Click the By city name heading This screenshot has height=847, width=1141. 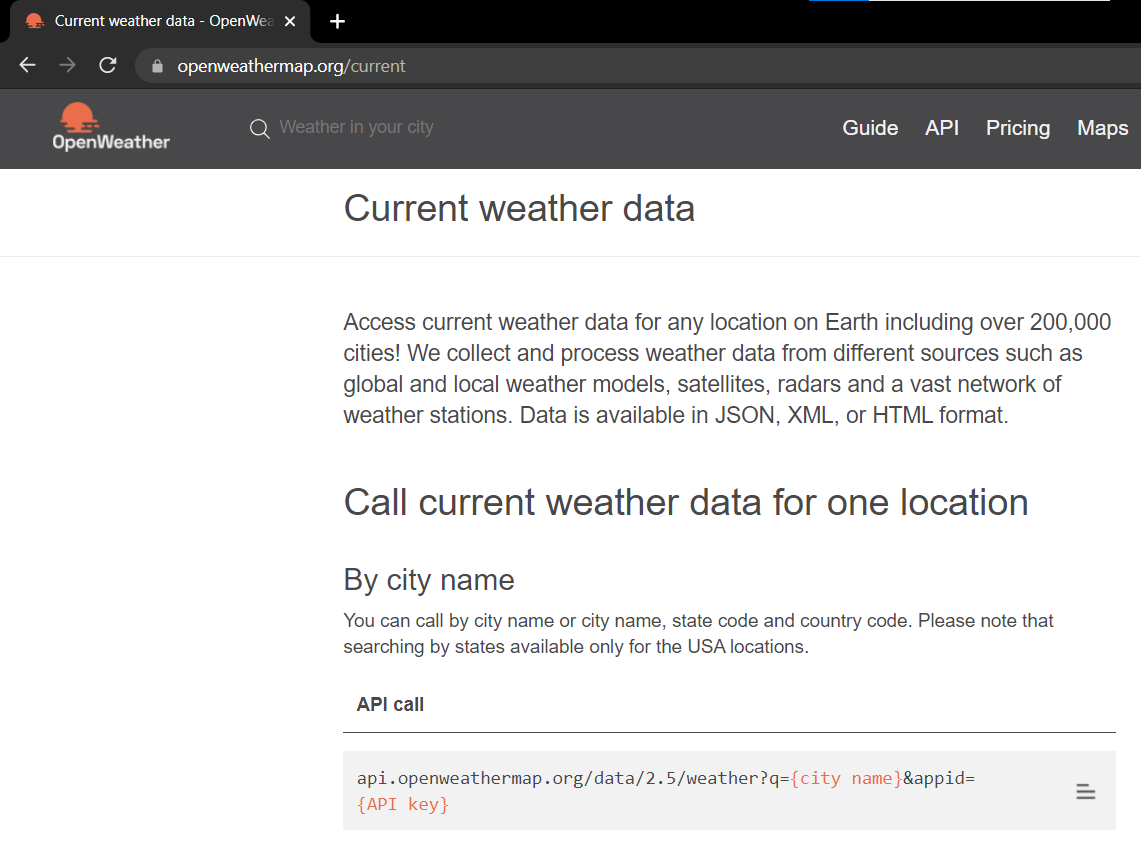429,580
